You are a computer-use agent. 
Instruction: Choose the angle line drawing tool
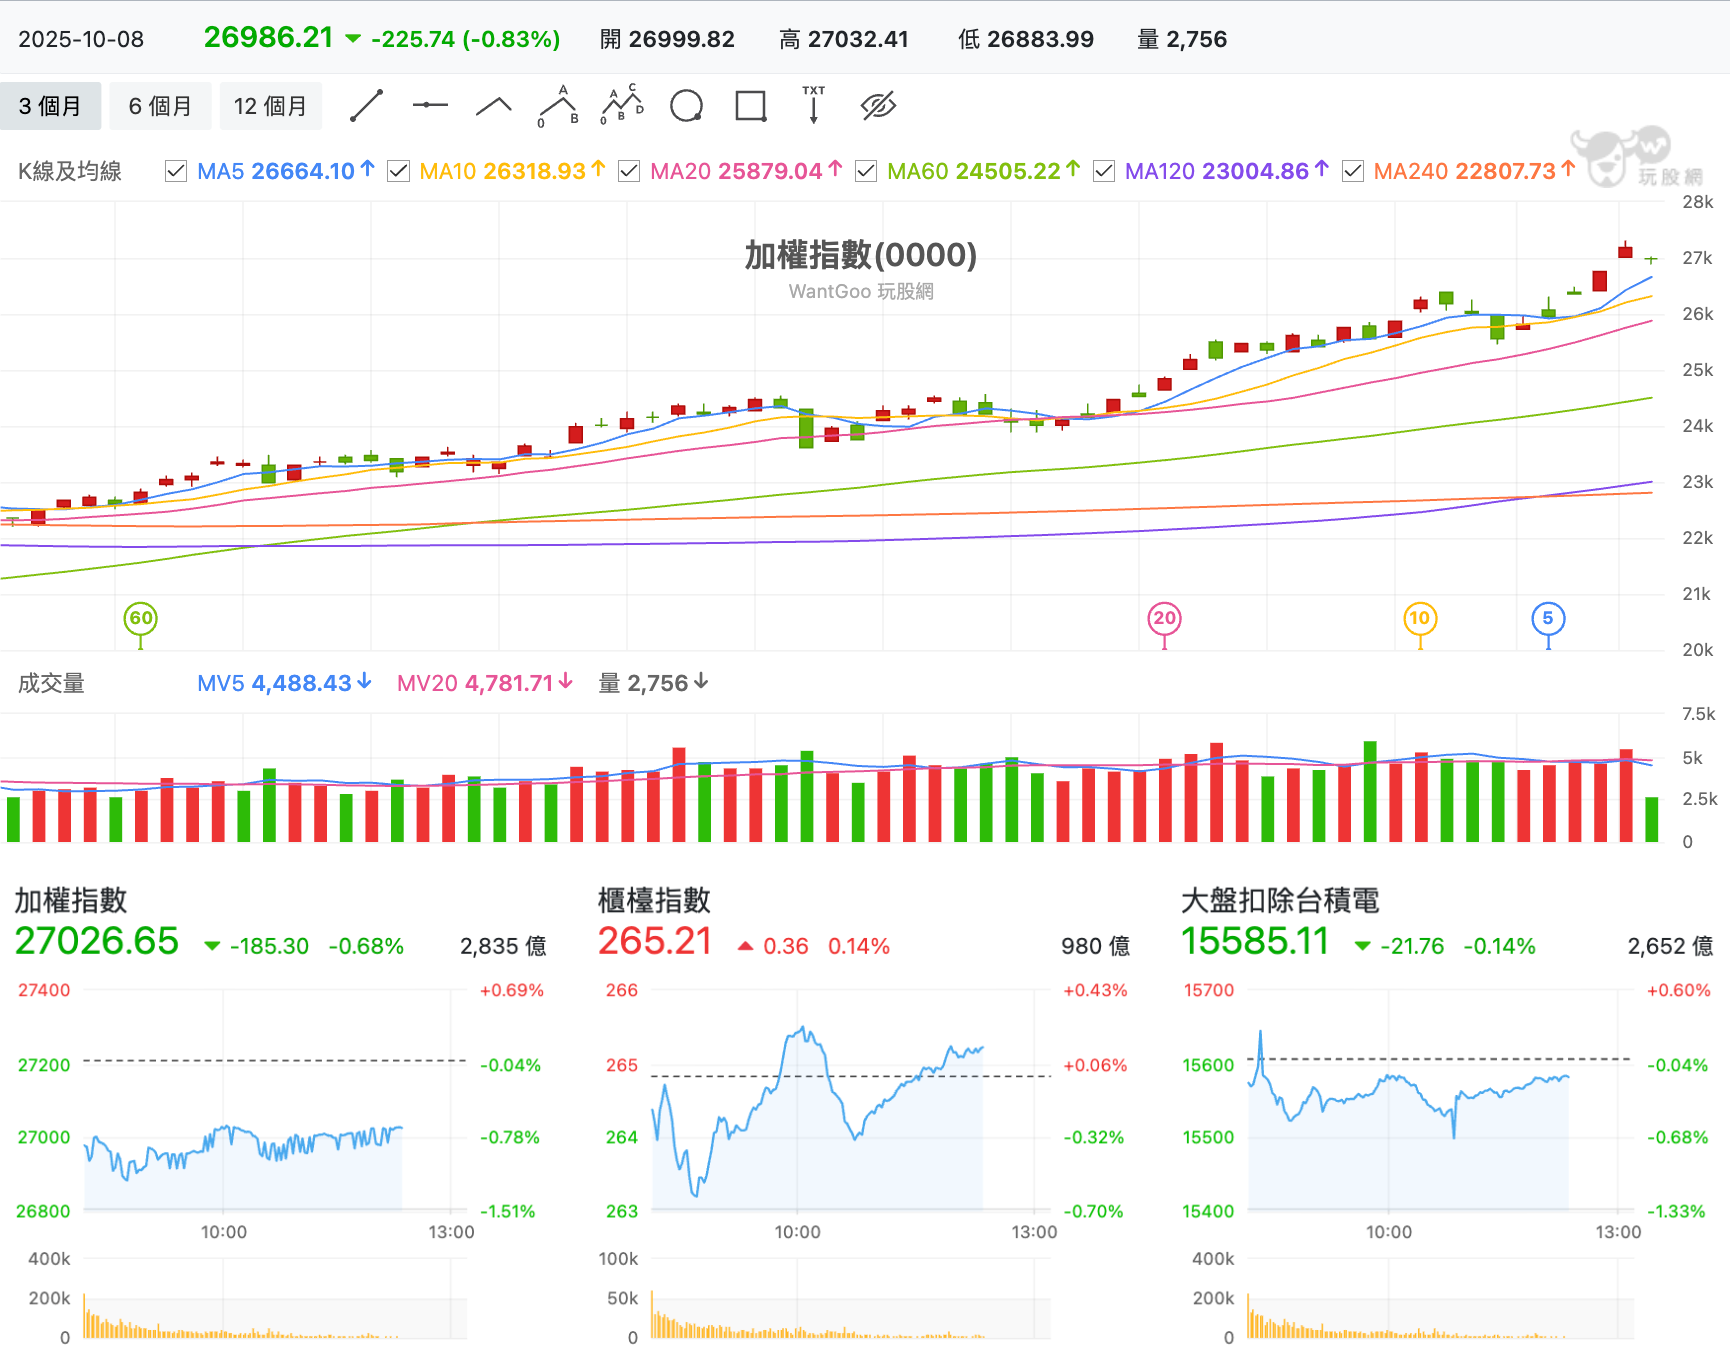[494, 106]
